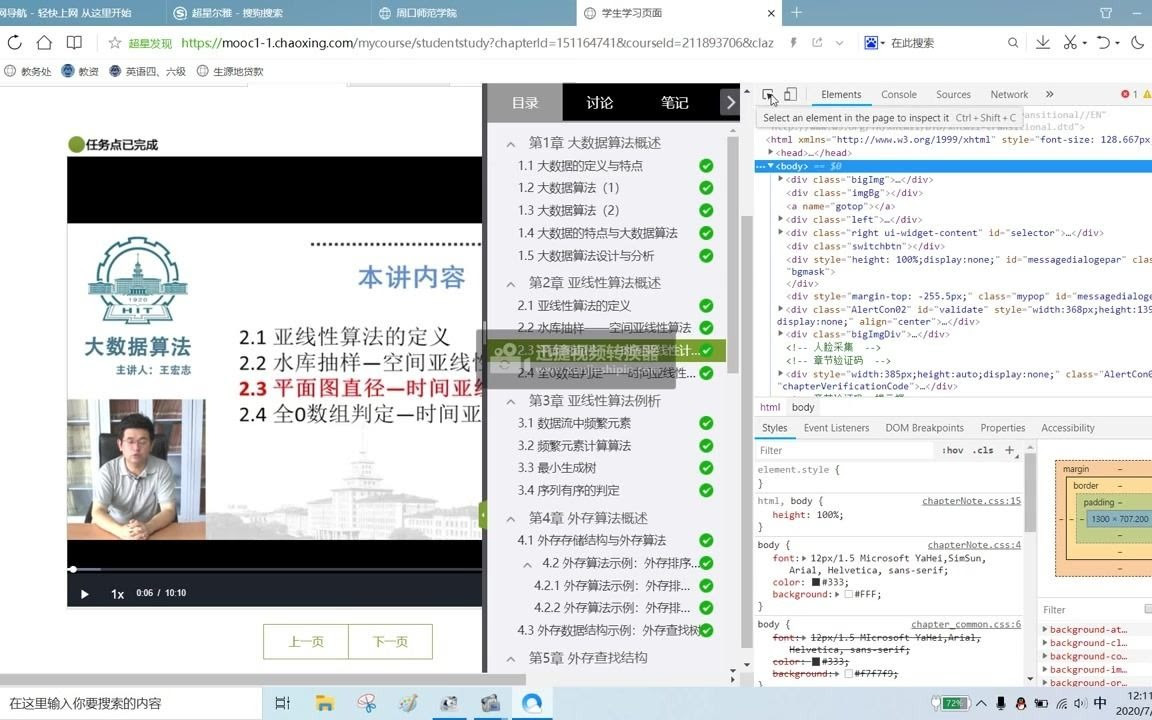Image resolution: width=1152 pixels, height=720 pixels.
Task: Activate DevTools element inspector icon
Action: pyautogui.click(x=768, y=95)
